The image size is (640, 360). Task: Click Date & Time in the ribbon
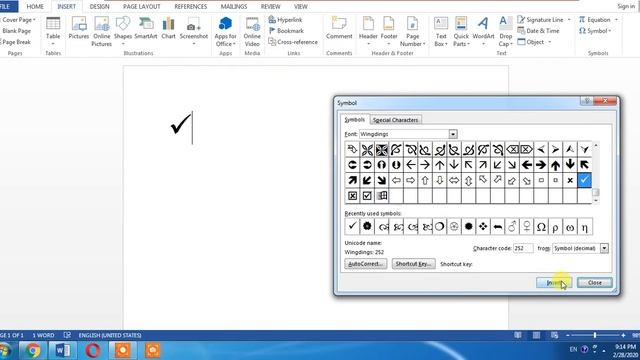coord(539,31)
